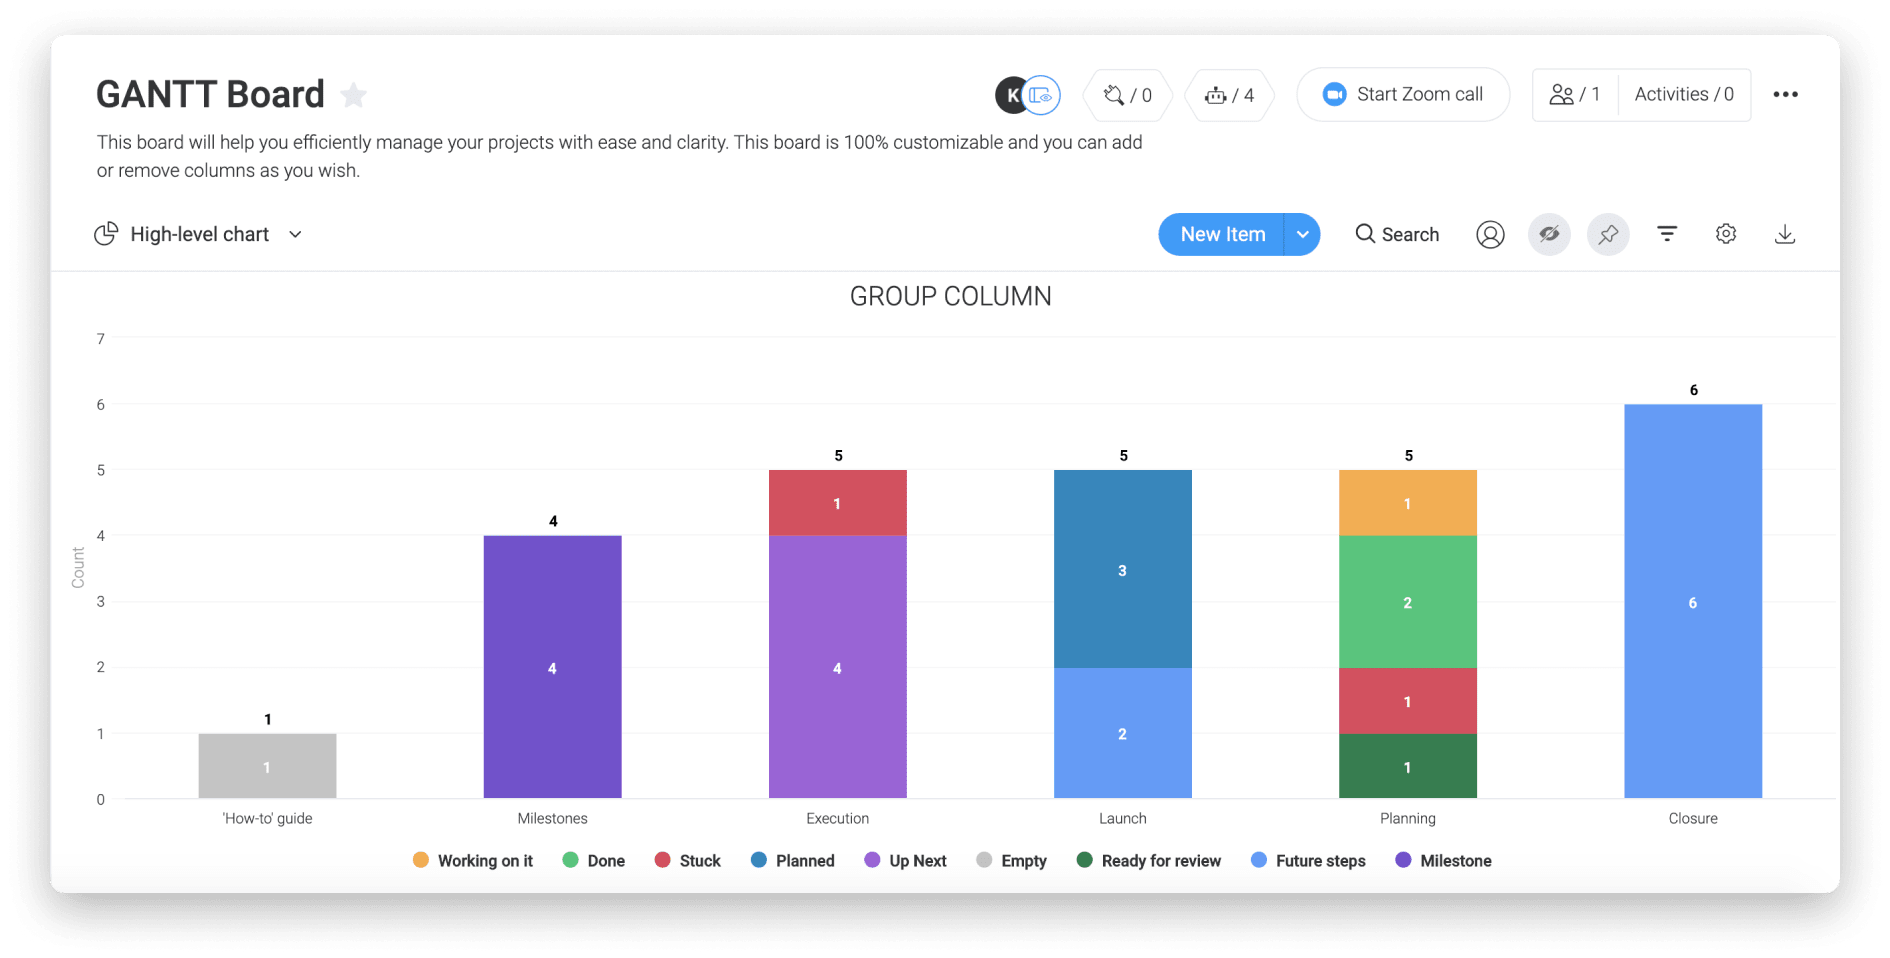Star the GANTT Board as favorite
Viewport: 1890px width, 958px height.
(x=353, y=95)
